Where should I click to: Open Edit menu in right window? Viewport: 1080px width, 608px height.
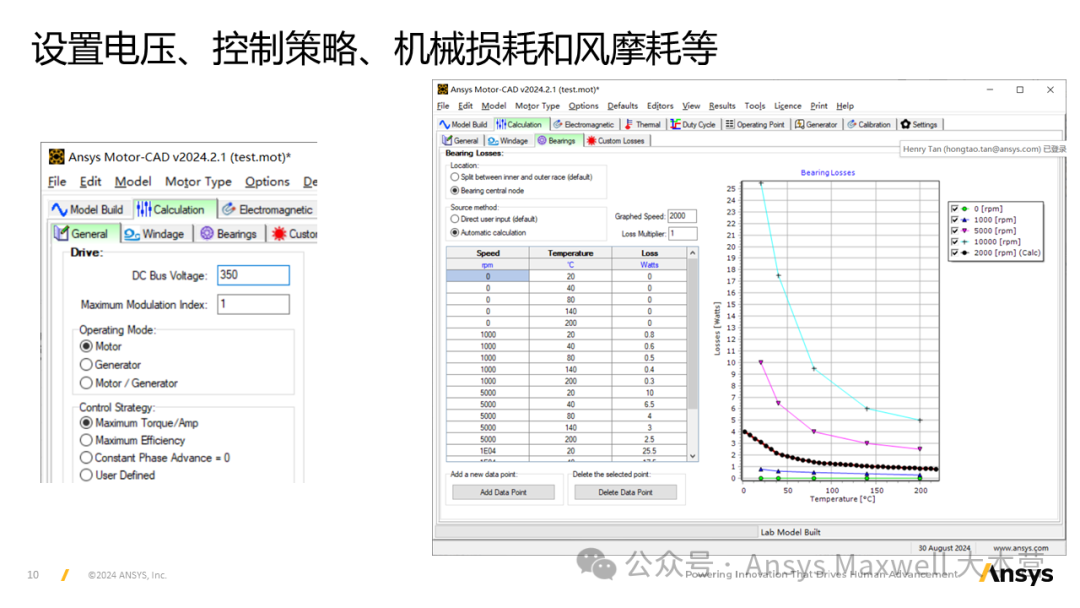[x=466, y=106]
